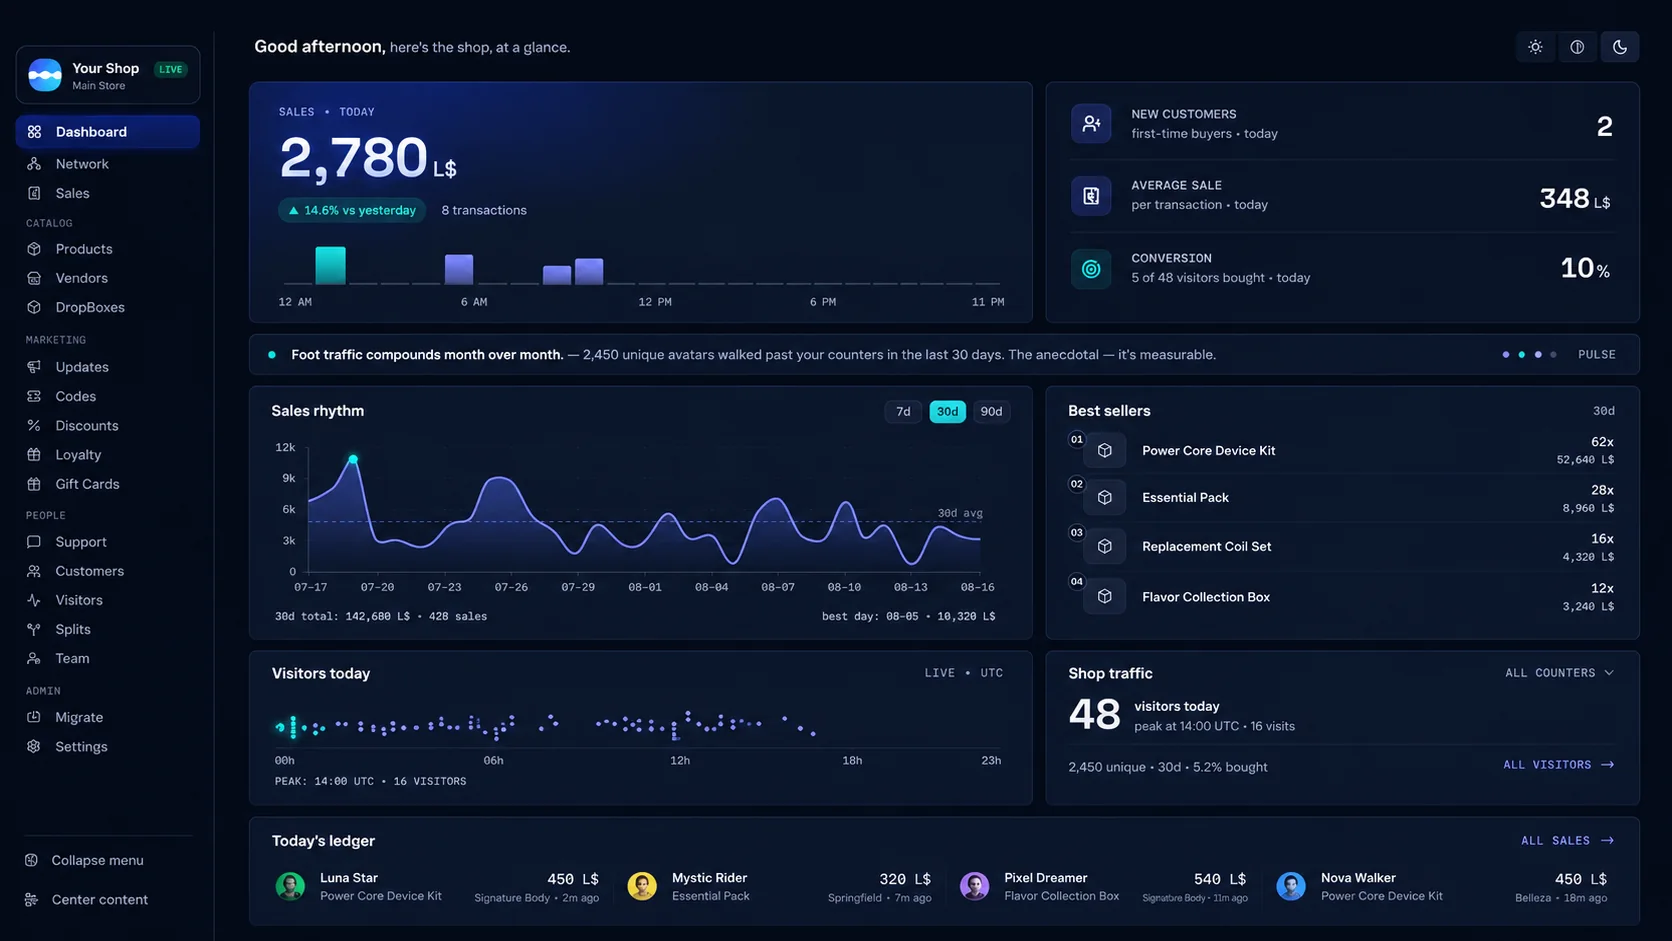Image resolution: width=1672 pixels, height=941 pixels.
Task: Click the Essential Pack best seller row
Action: (x=1342, y=498)
